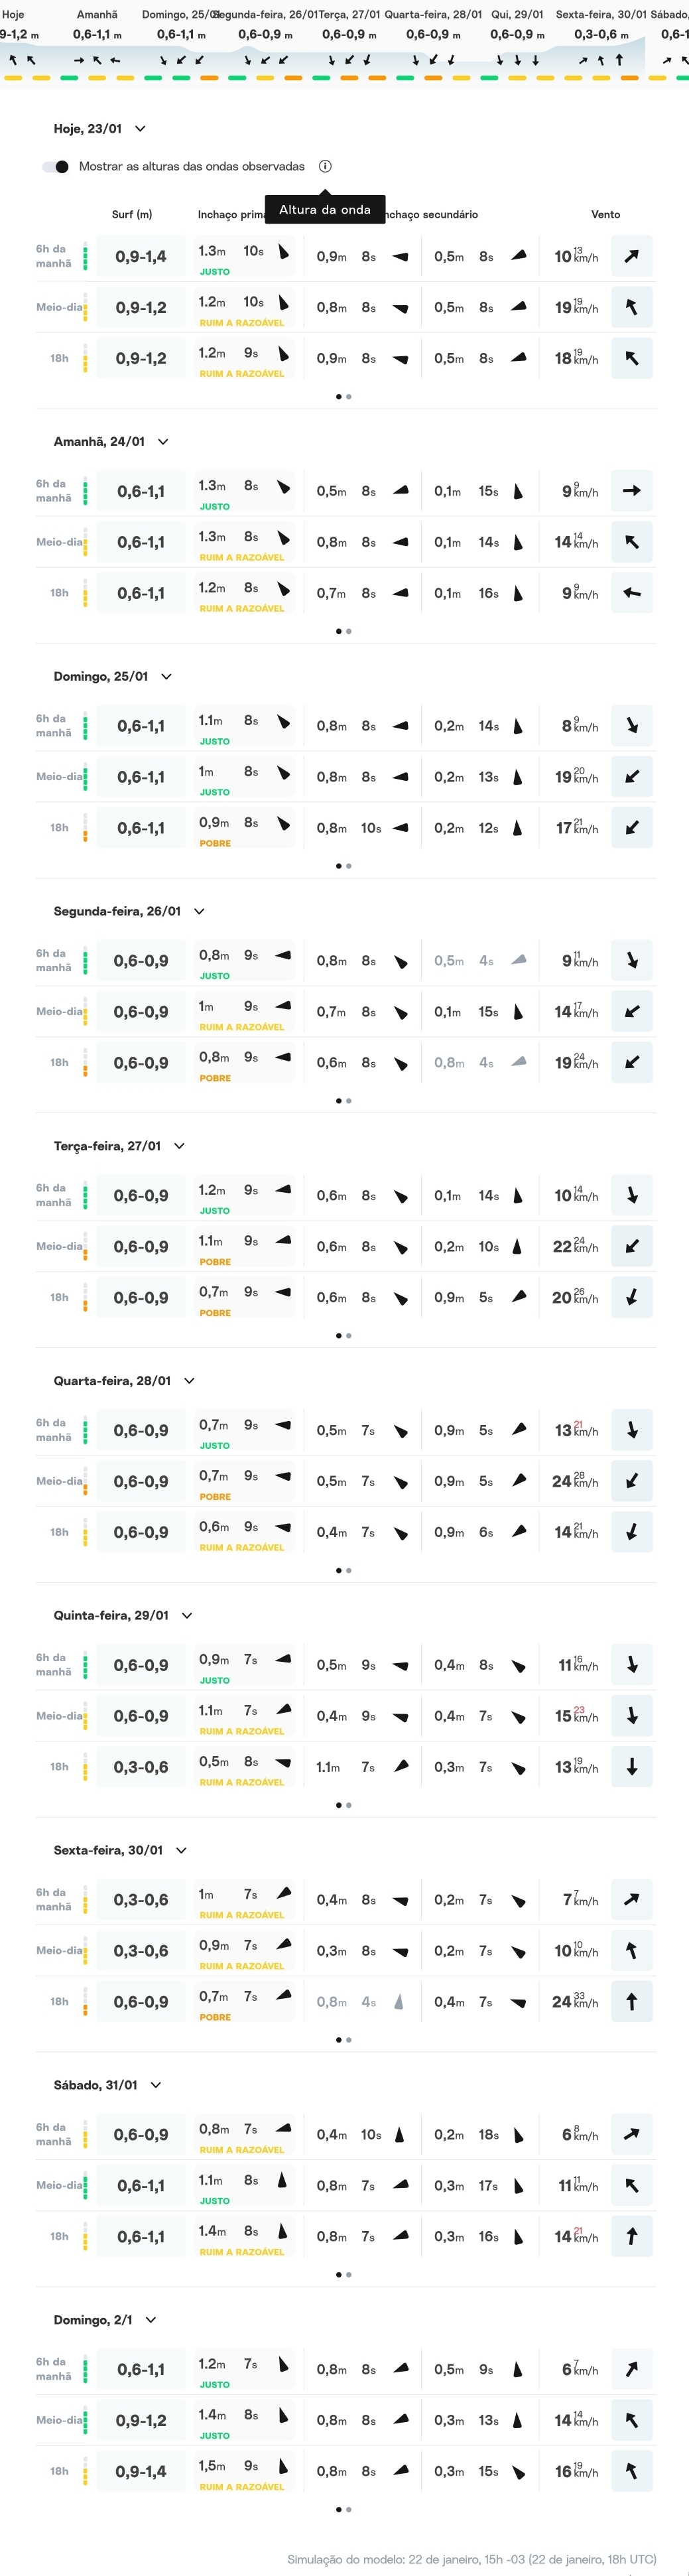Click the info icon beside observed wave heights

325,167
